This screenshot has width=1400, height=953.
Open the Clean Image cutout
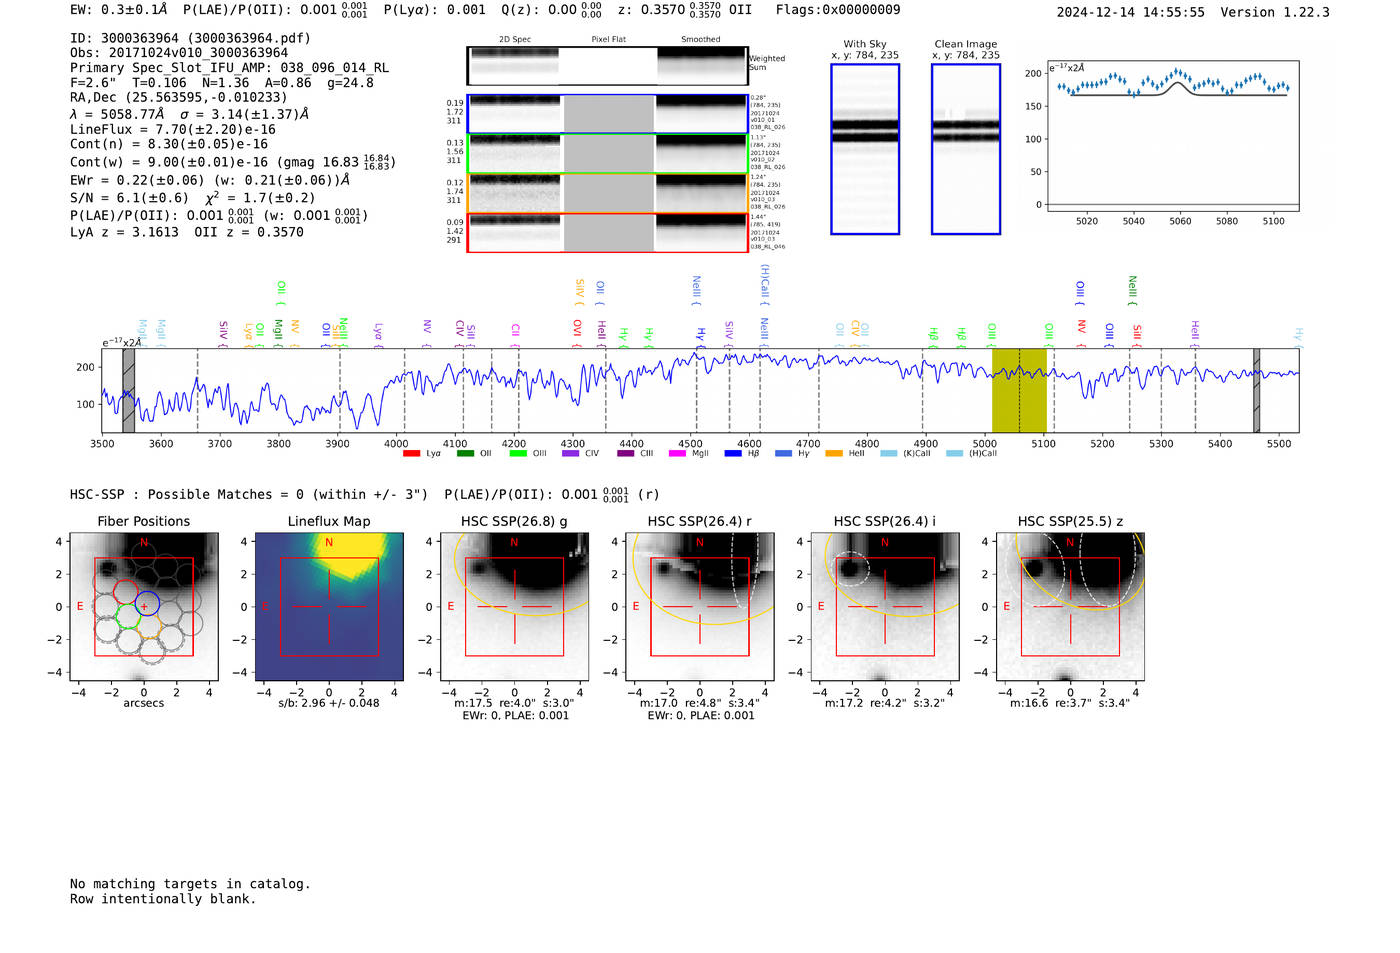[966, 149]
